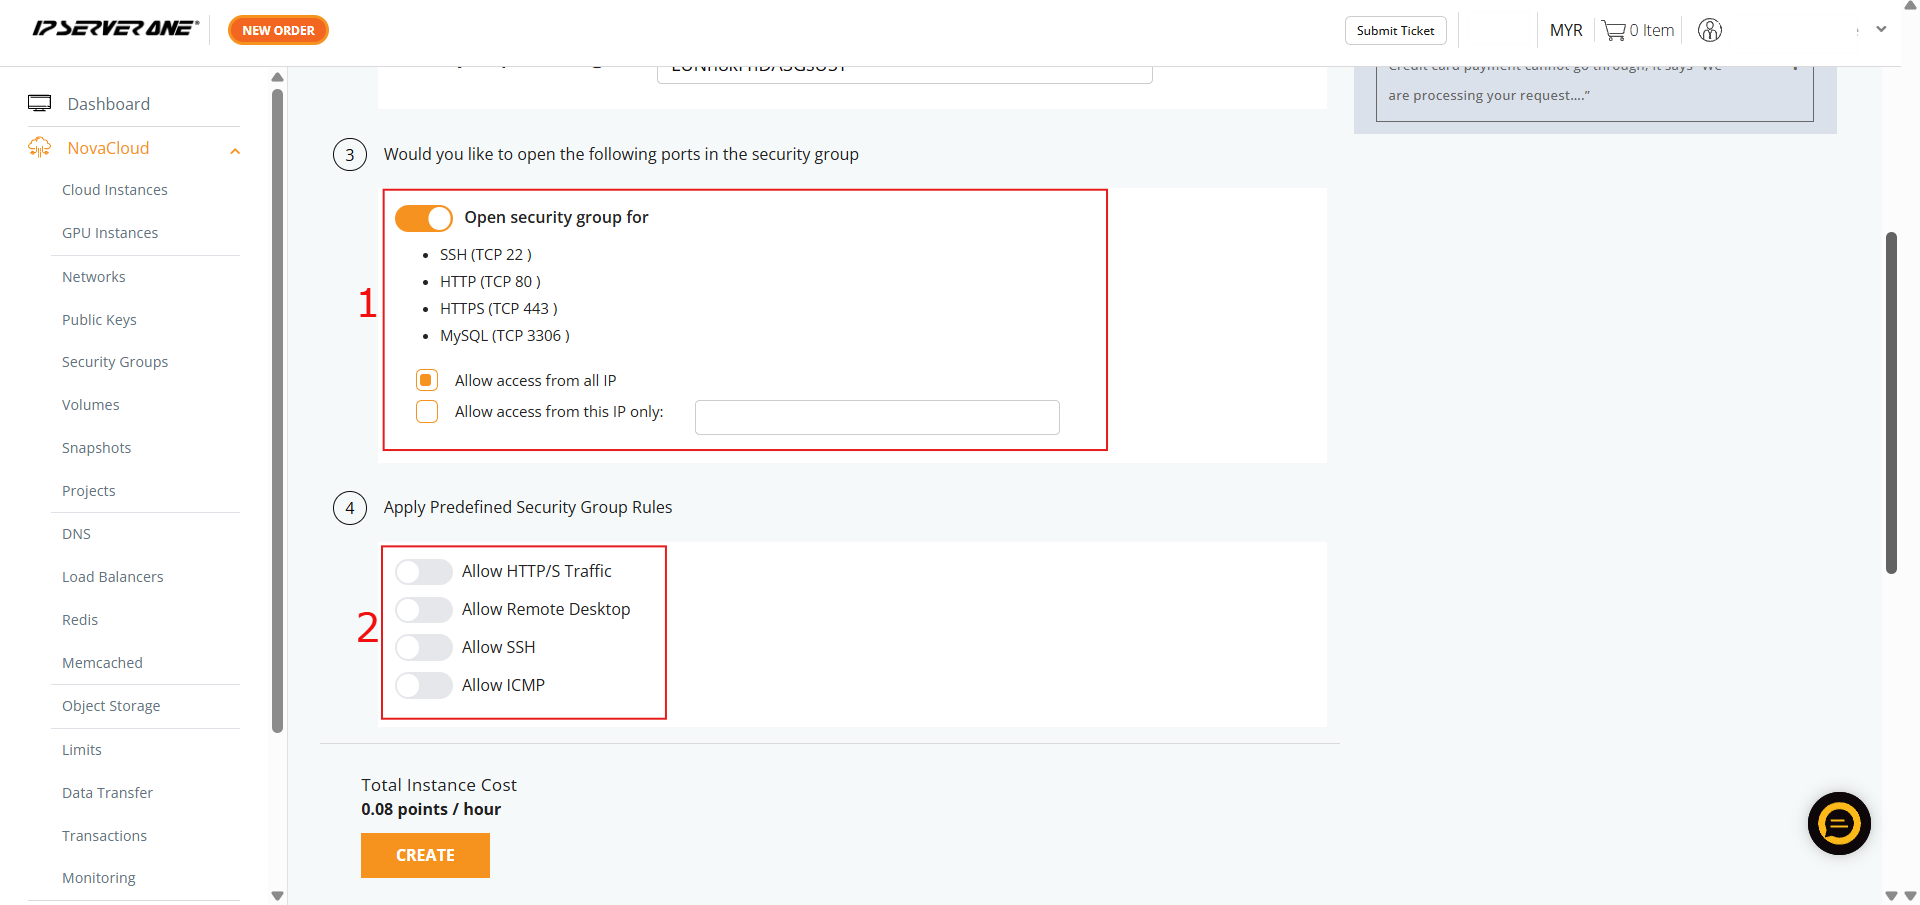Expand the account dropdown arrow
Image resolution: width=1920 pixels, height=905 pixels.
[x=1881, y=30]
